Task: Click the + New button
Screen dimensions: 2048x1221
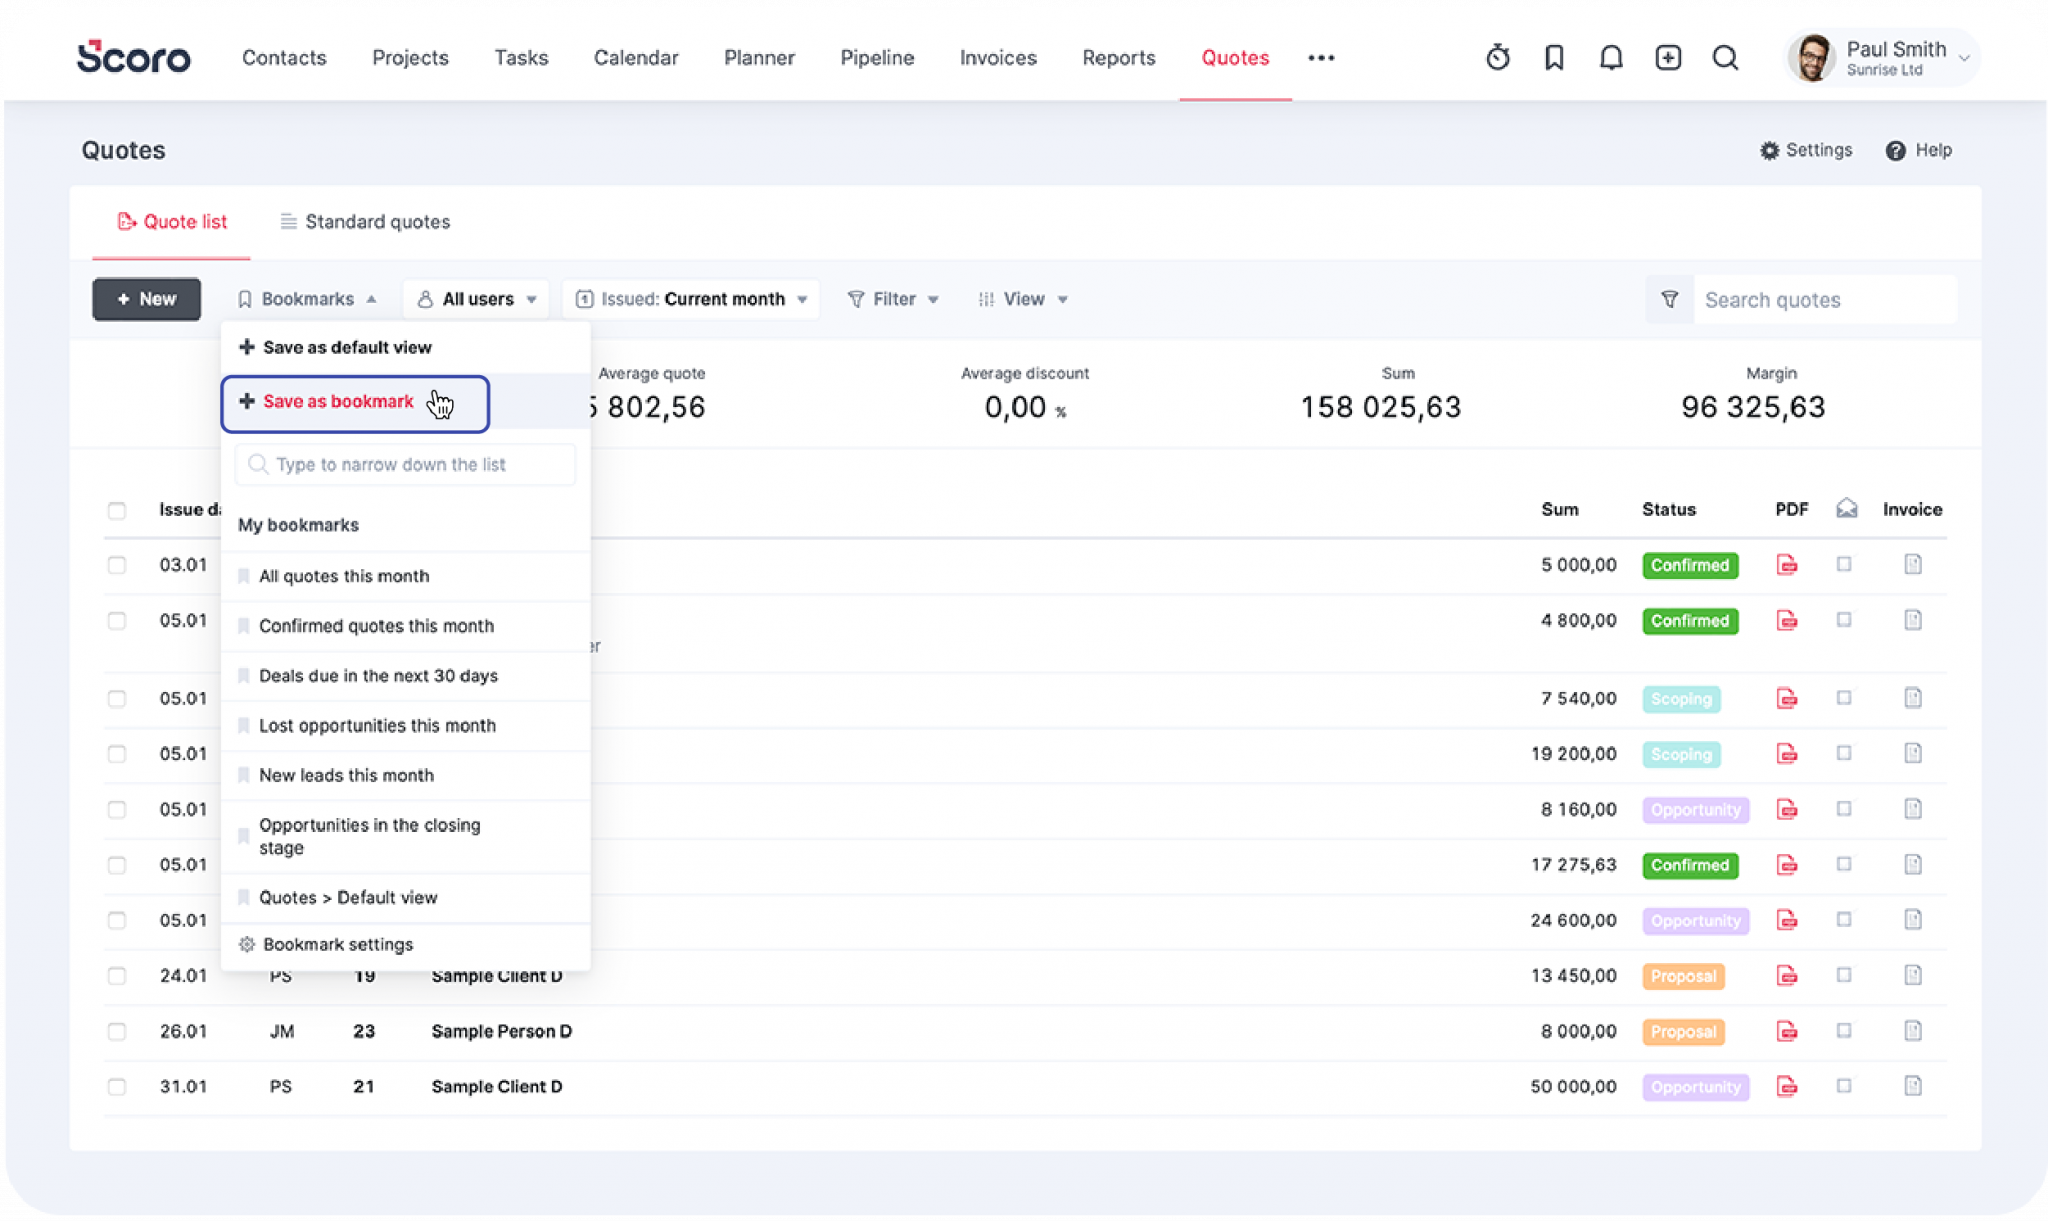Action: click(x=146, y=298)
